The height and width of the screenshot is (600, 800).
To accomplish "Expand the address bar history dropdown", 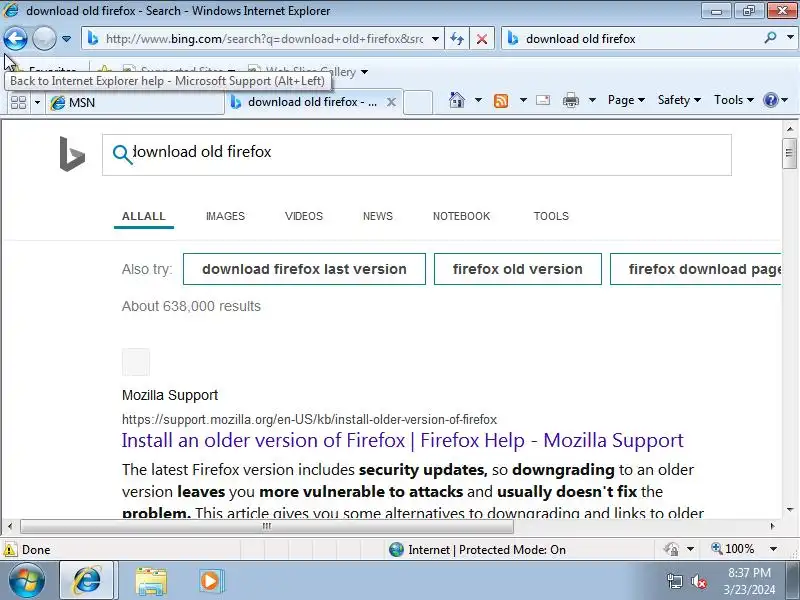I will pyautogui.click(x=435, y=39).
